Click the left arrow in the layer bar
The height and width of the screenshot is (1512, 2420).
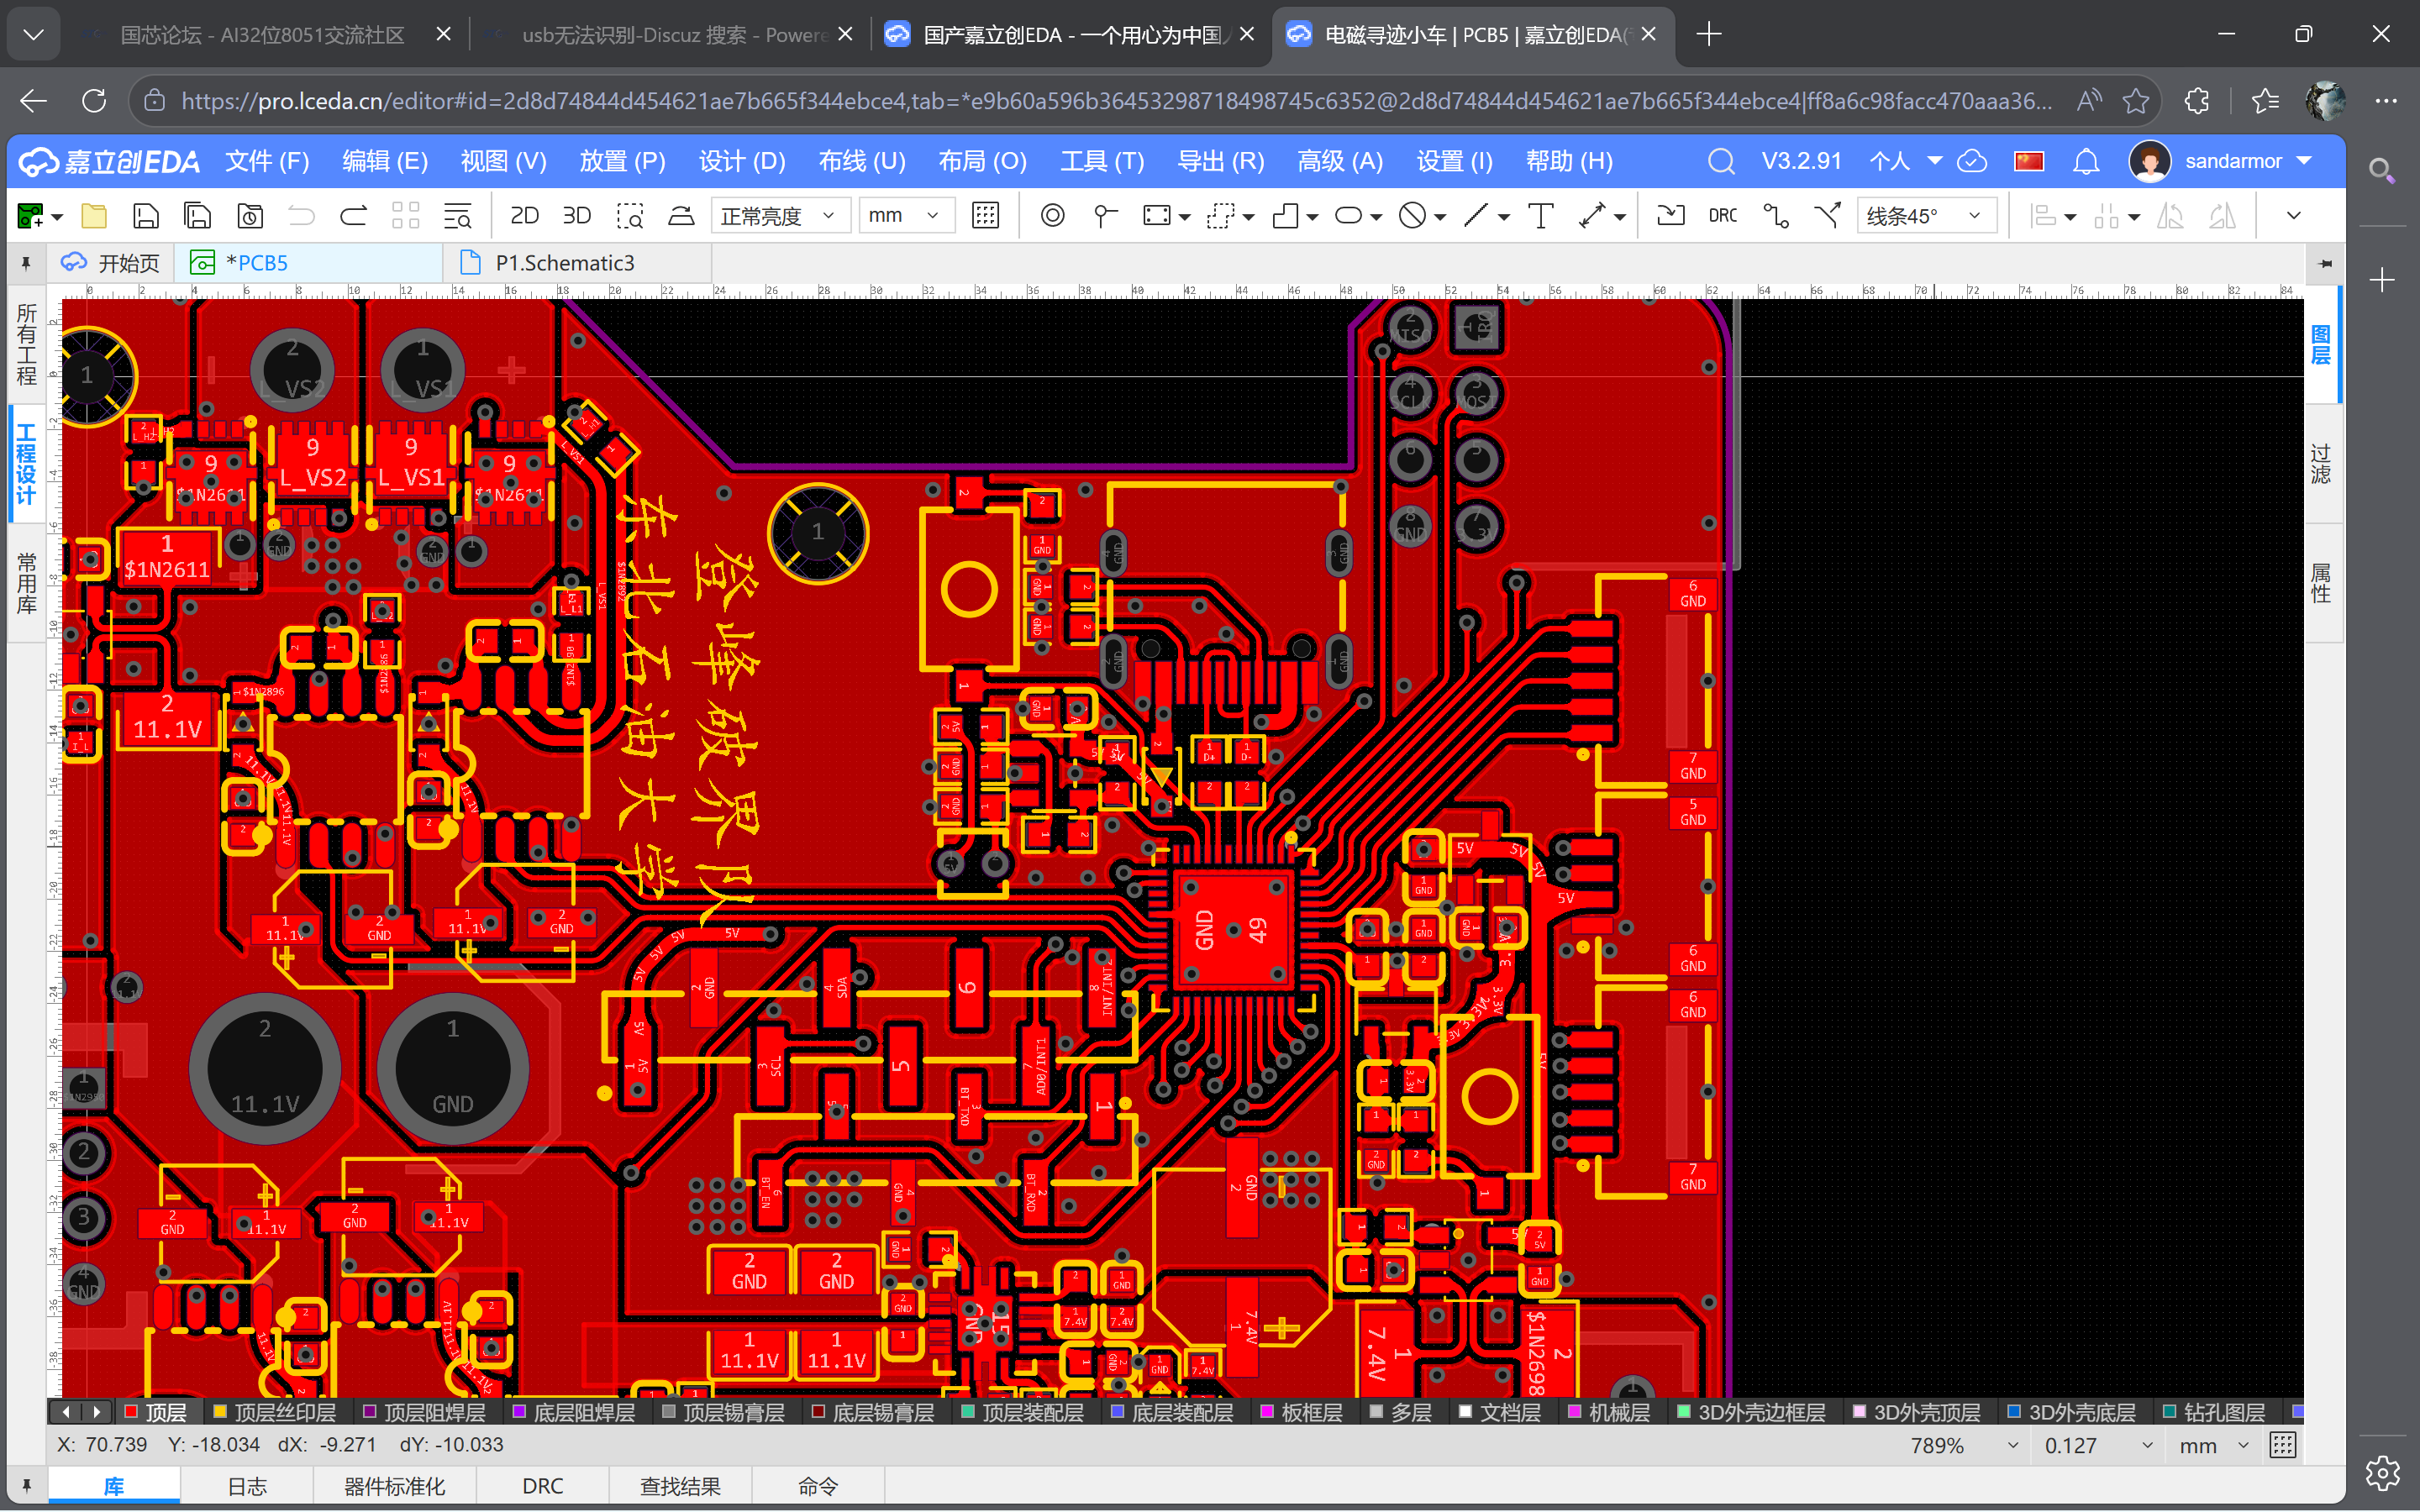[66, 1412]
